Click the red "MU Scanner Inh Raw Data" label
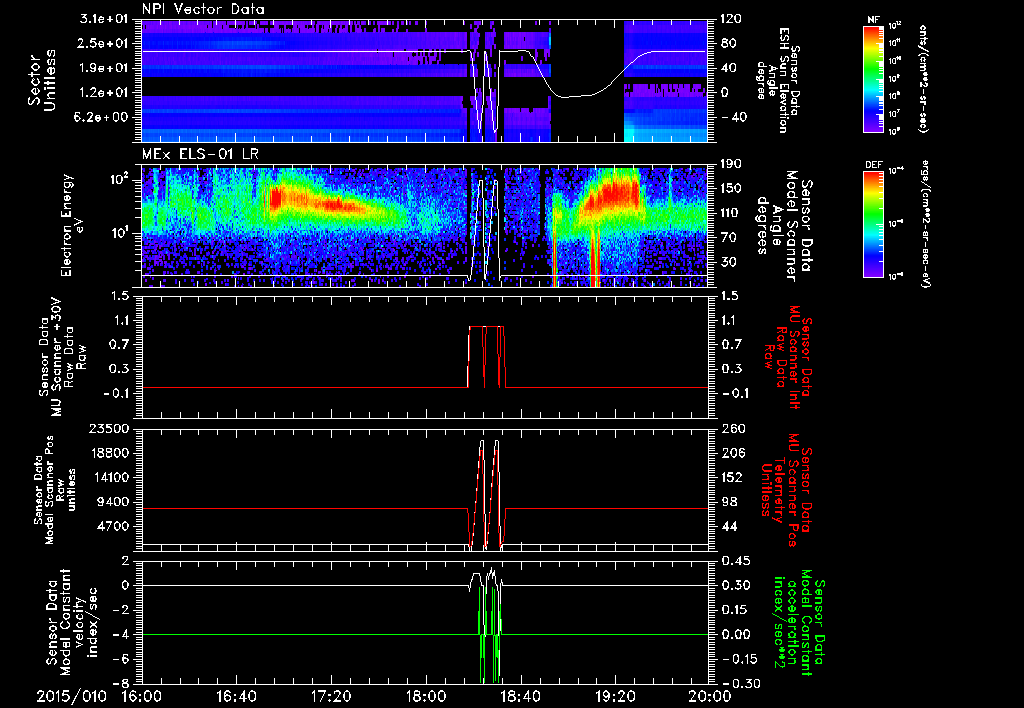The width and height of the screenshot is (1024, 708). 786,357
